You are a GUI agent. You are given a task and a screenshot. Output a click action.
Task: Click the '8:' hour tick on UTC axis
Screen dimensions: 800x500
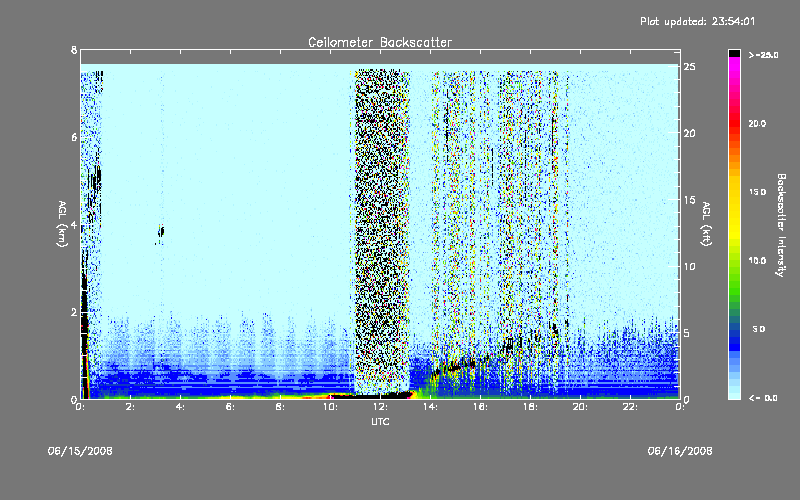[x=280, y=407]
